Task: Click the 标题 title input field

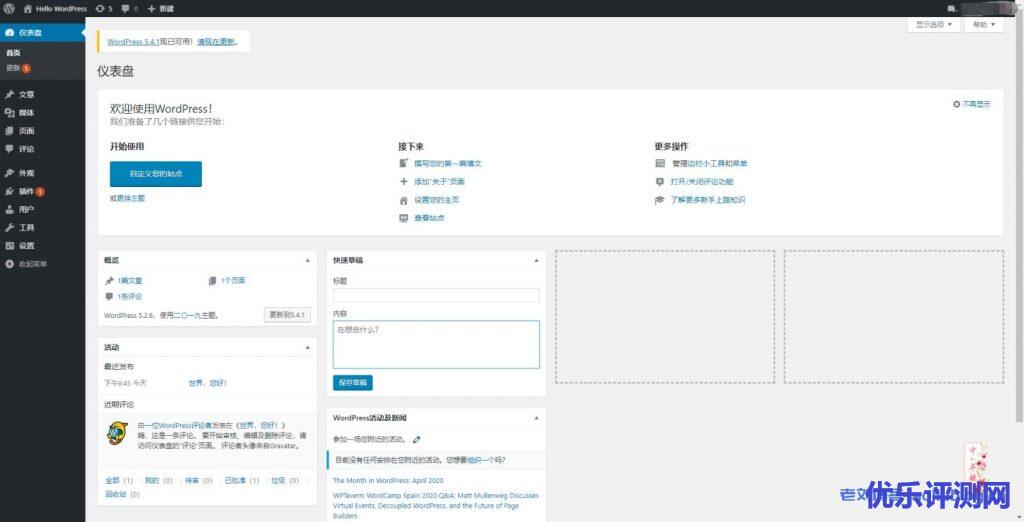Action: 436,295
